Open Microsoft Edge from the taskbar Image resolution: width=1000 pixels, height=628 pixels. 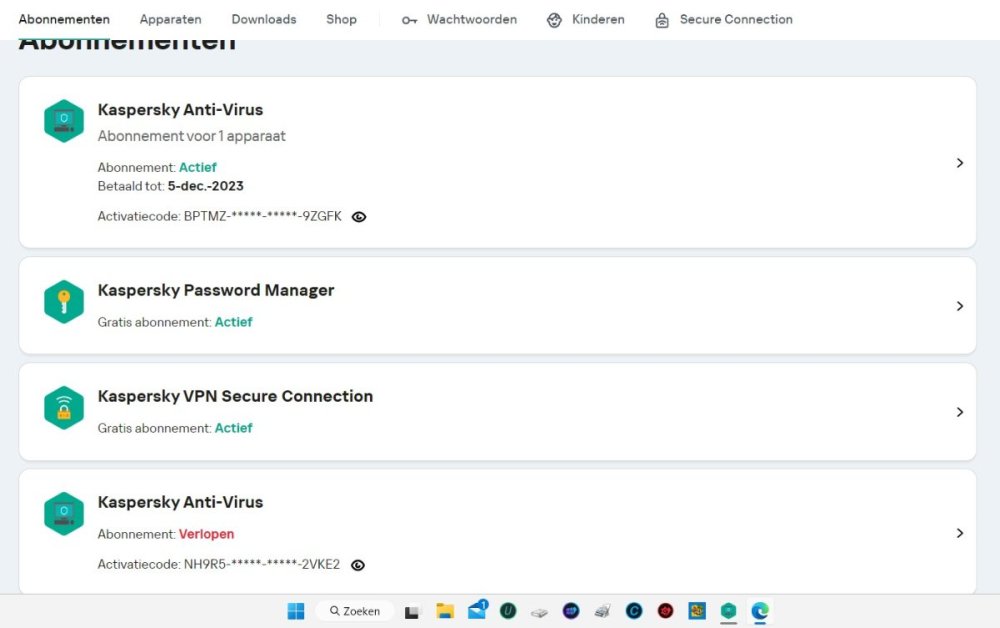click(760, 611)
